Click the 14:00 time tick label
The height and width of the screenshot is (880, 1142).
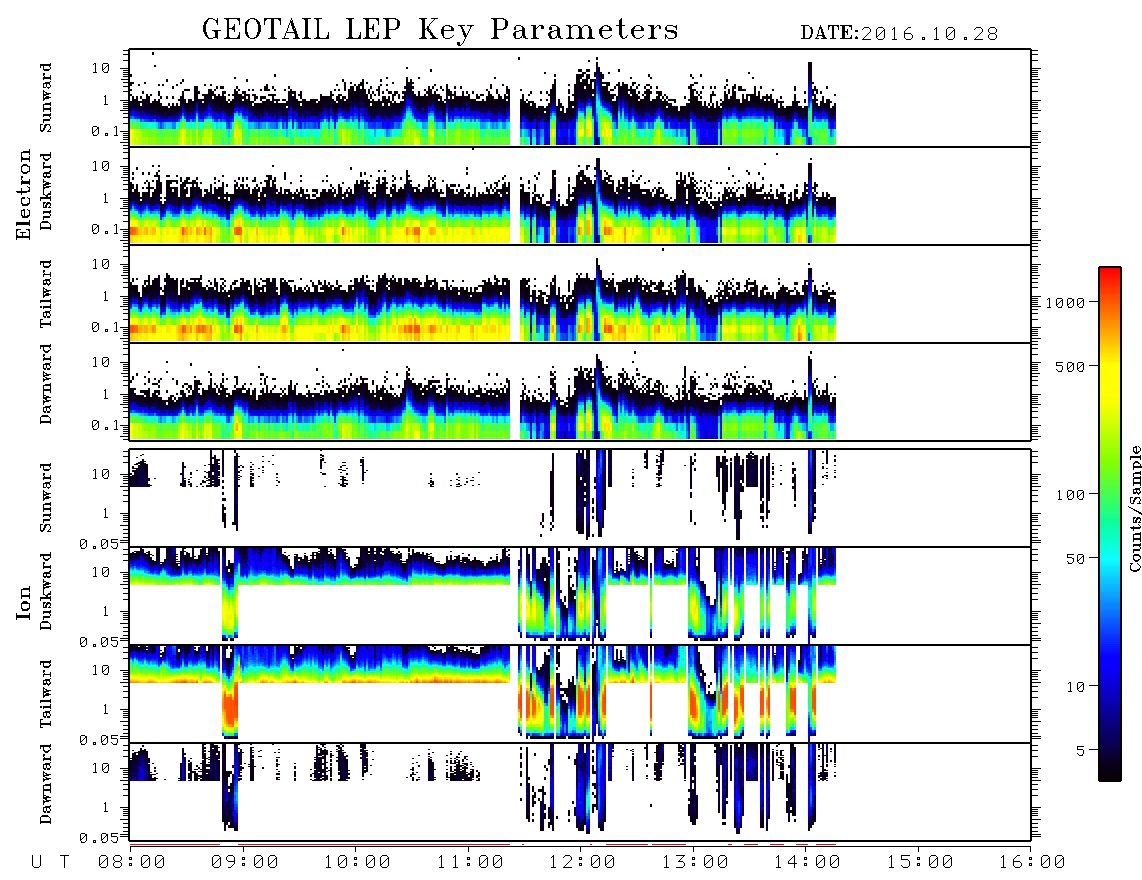(807, 863)
